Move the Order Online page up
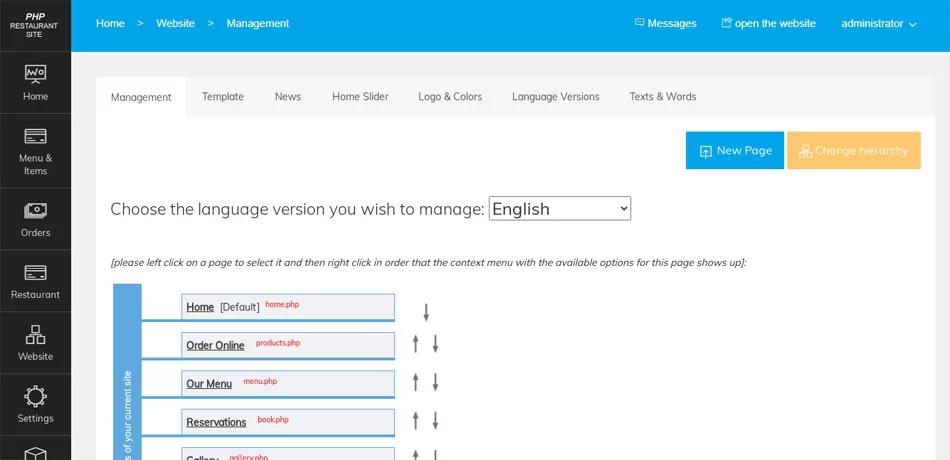The image size is (950, 460). click(416, 344)
